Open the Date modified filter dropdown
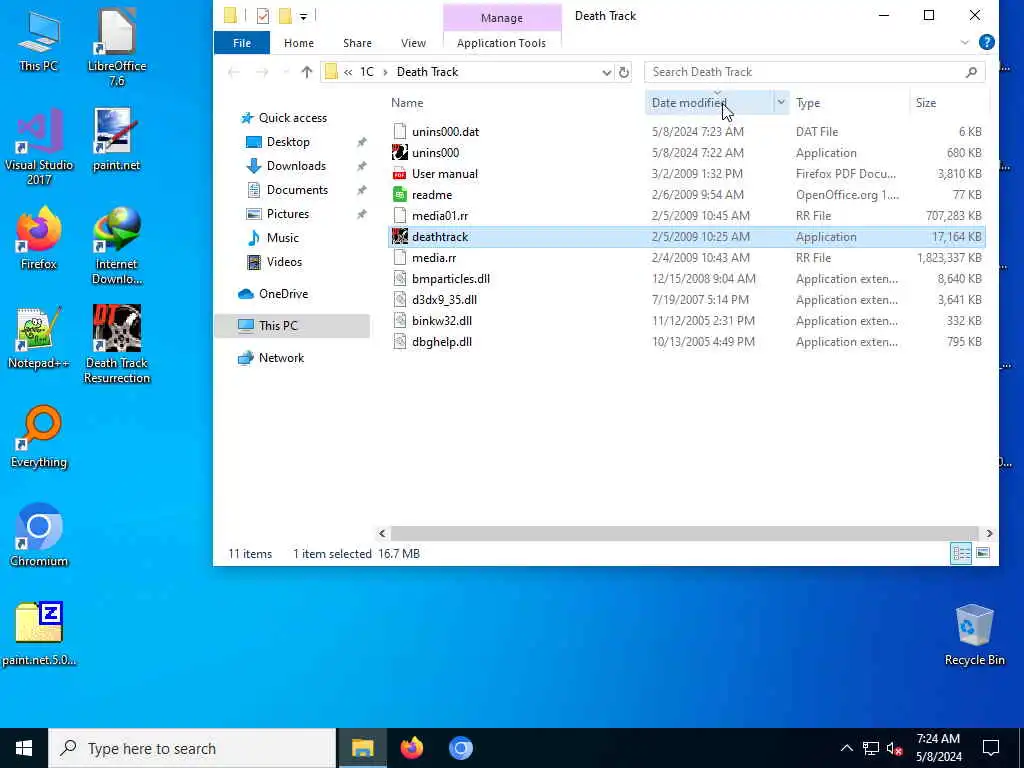This screenshot has width=1024, height=768. point(780,103)
